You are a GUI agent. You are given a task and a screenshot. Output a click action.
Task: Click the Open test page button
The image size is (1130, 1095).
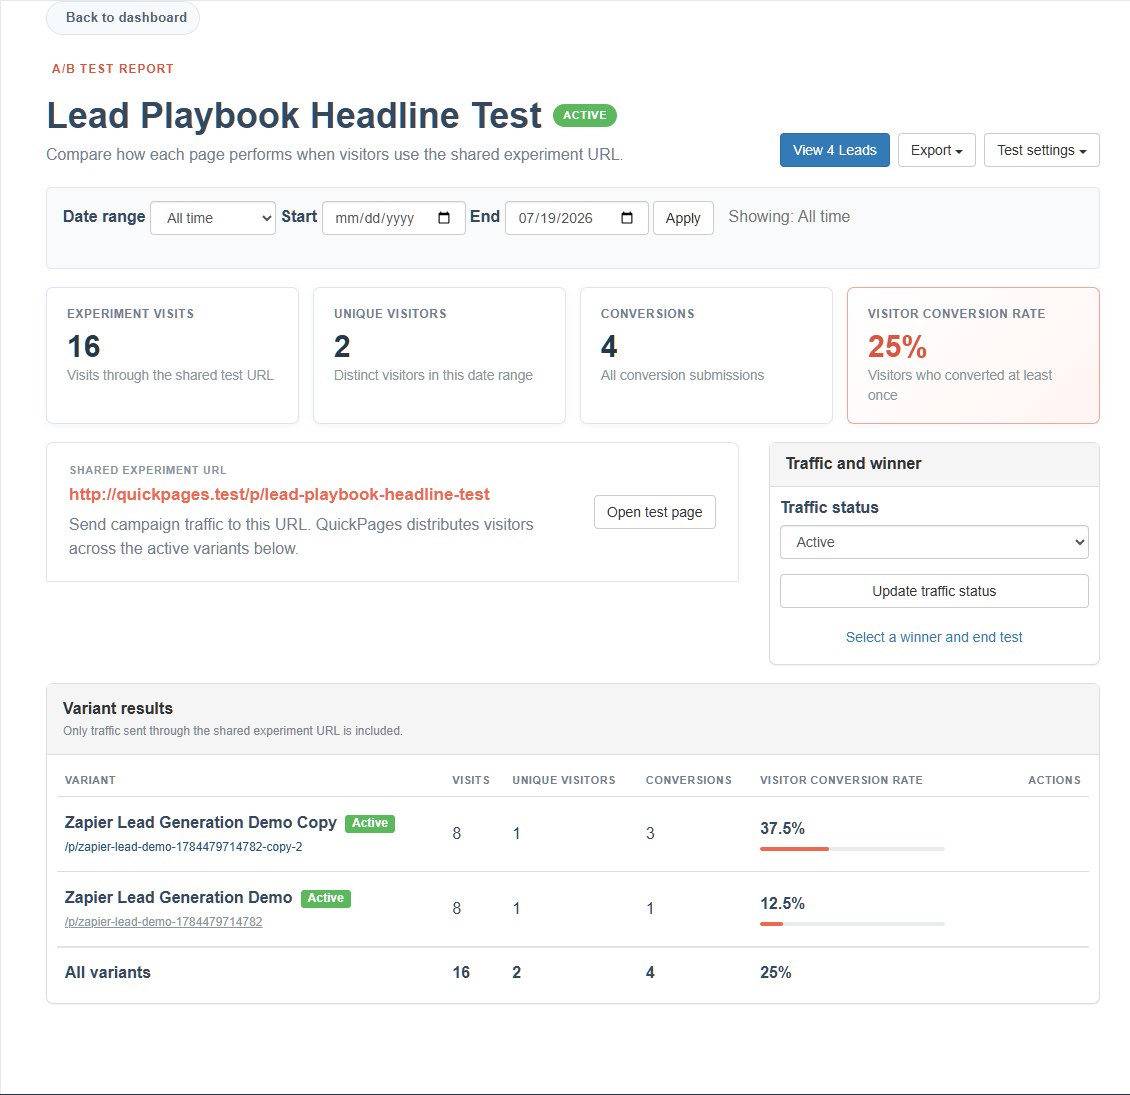point(654,512)
